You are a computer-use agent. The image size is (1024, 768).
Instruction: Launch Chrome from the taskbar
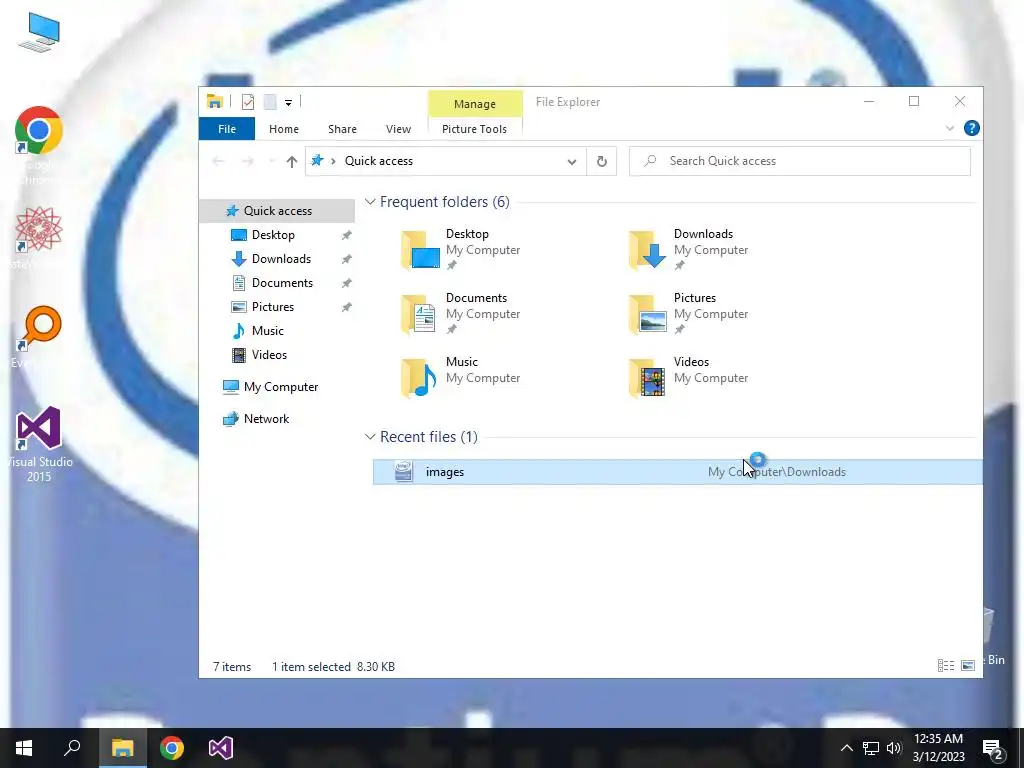pos(172,748)
